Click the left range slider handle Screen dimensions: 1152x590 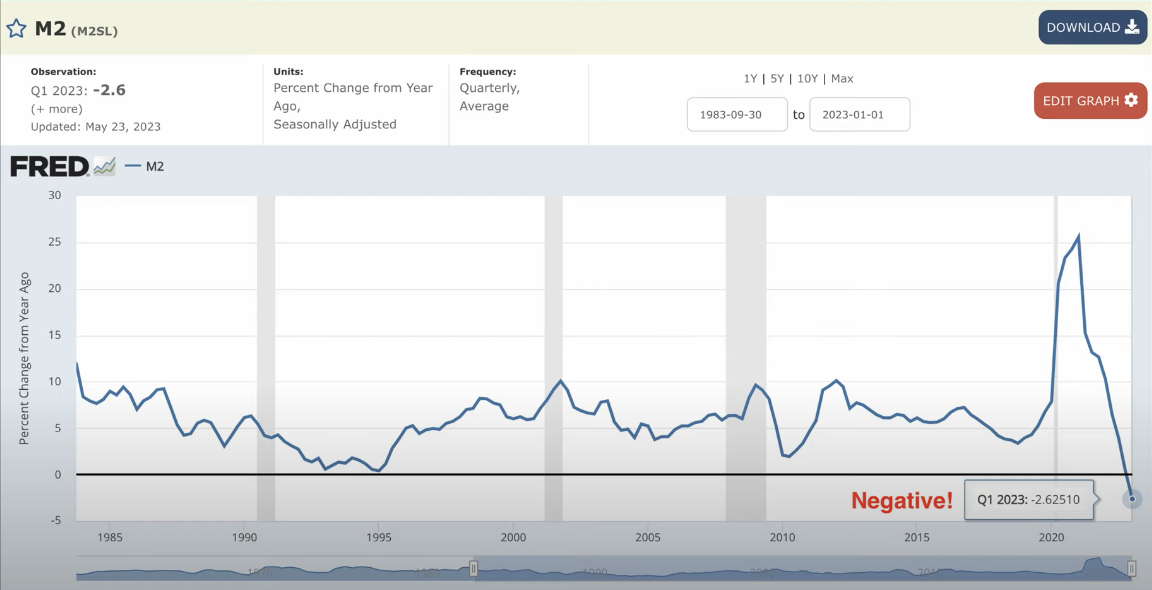tap(474, 569)
